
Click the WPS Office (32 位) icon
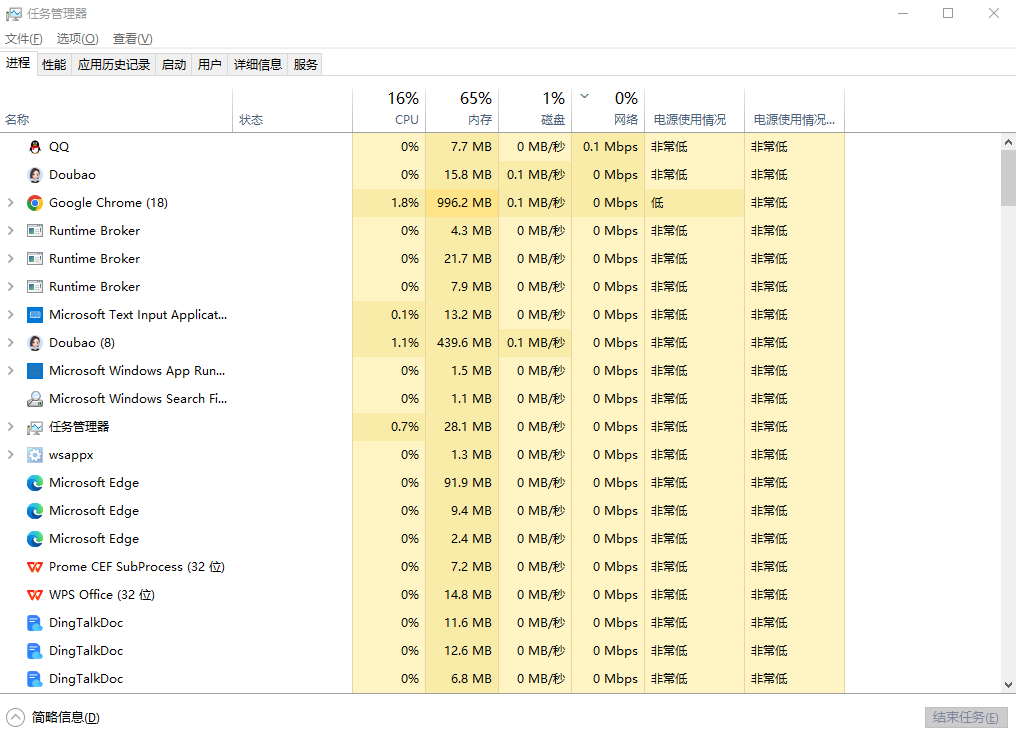tap(35, 595)
